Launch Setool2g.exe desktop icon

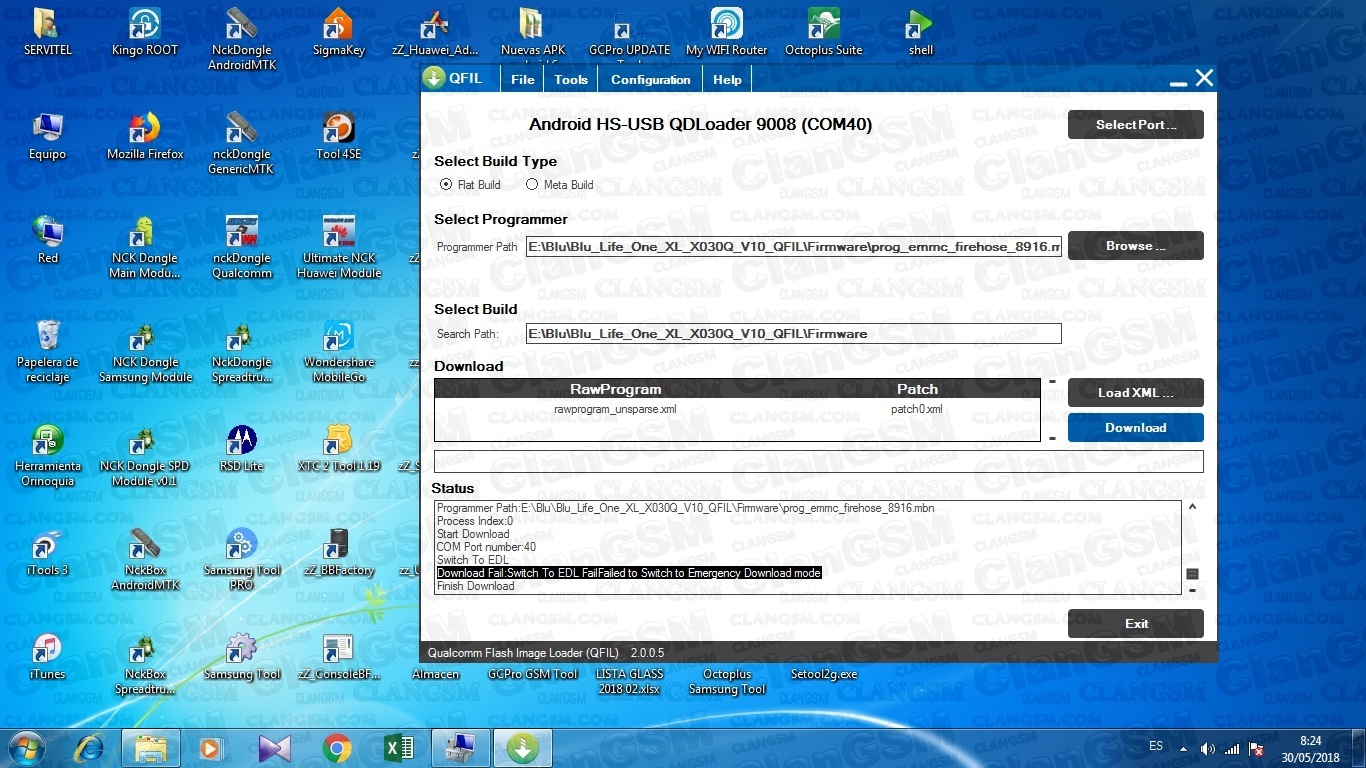pos(823,674)
